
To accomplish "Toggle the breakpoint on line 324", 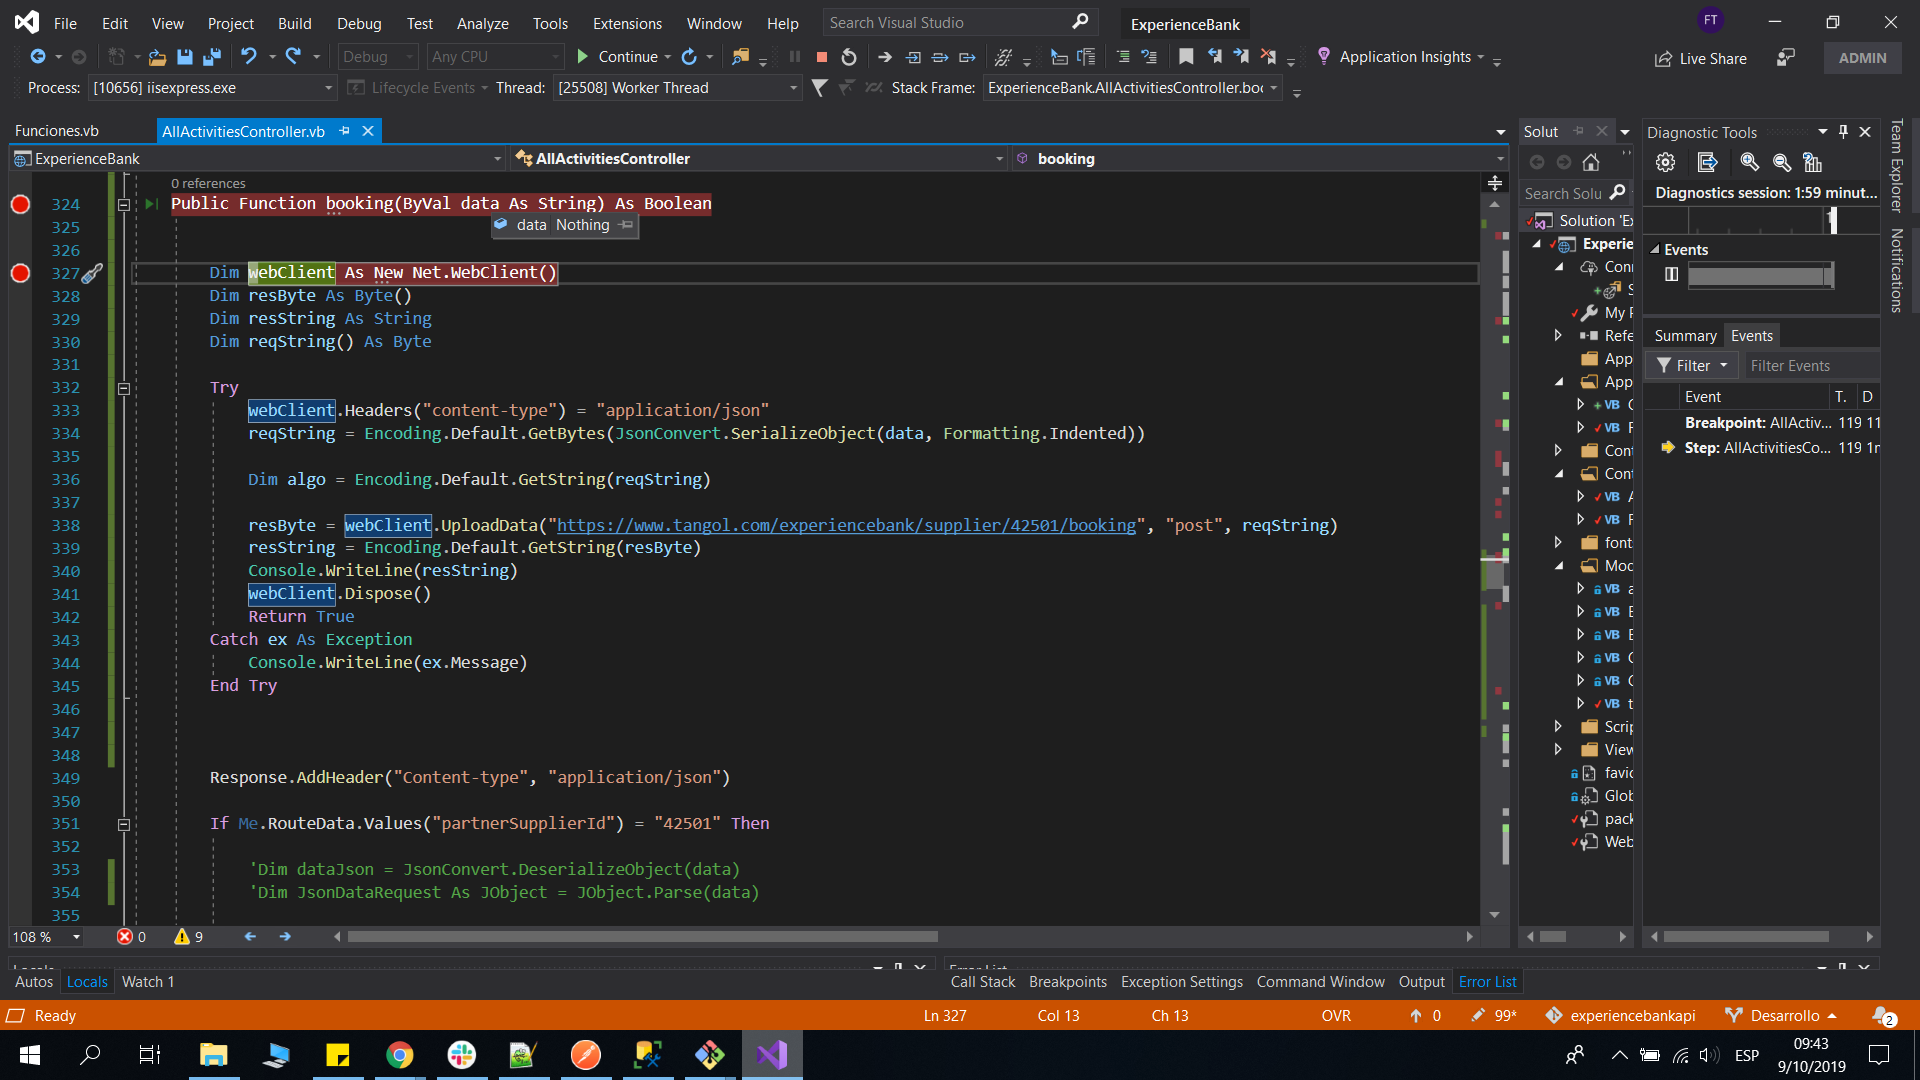I will point(20,204).
